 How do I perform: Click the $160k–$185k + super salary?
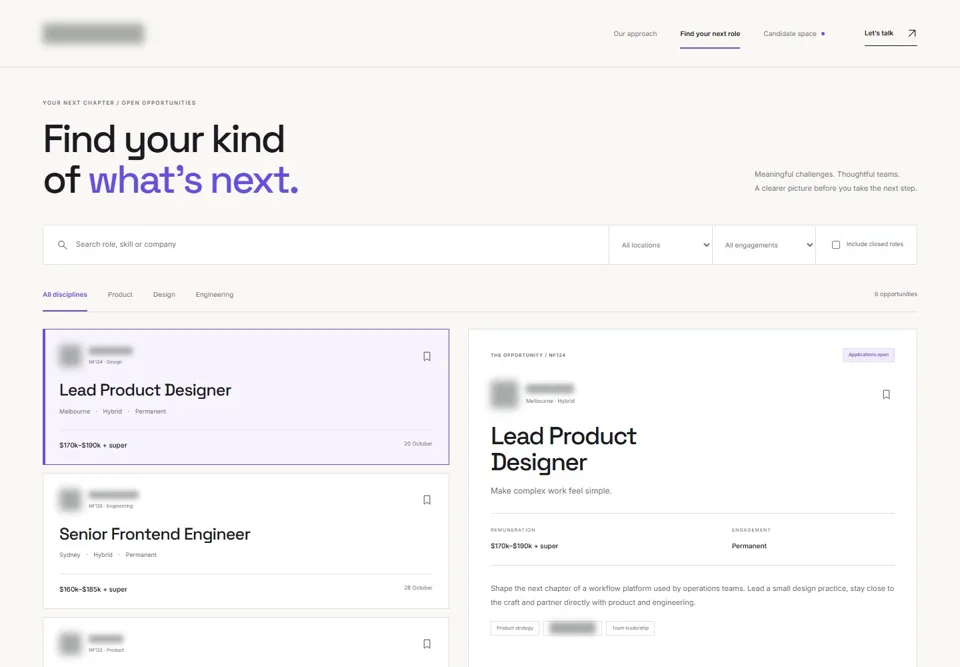pos(93,589)
